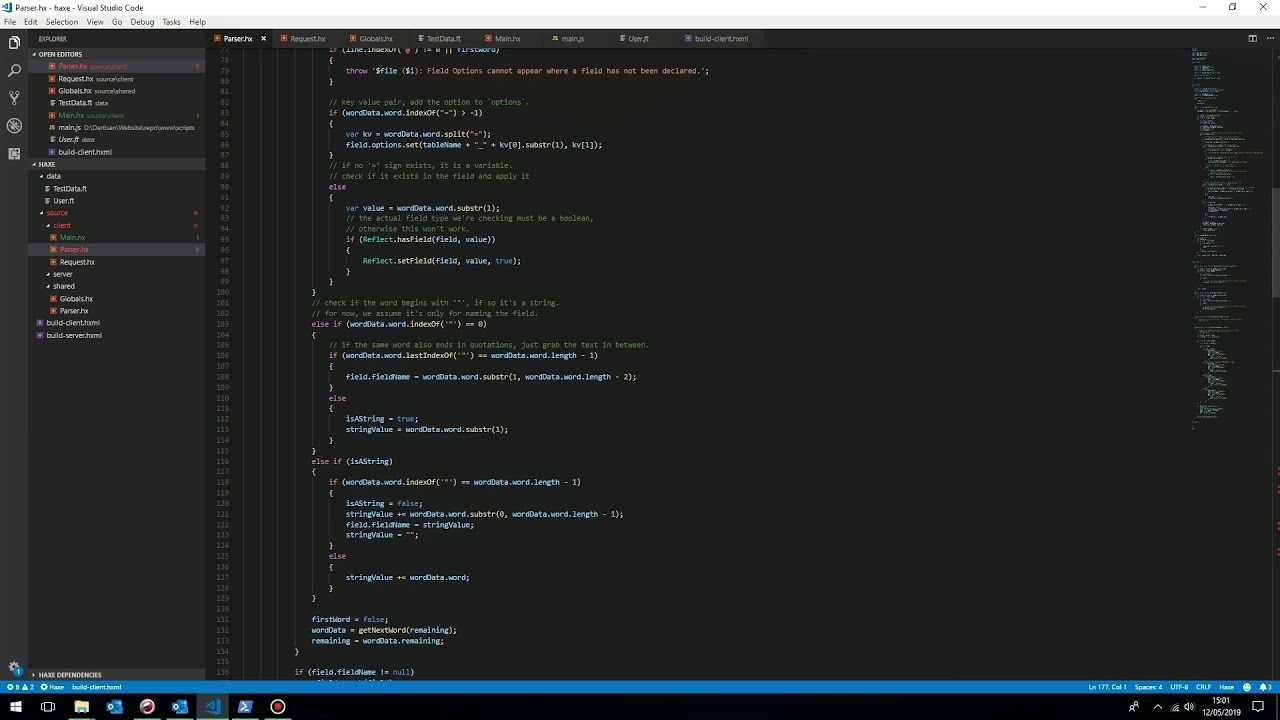
Task: Switch to the Request.hx tab
Action: [x=307, y=39]
